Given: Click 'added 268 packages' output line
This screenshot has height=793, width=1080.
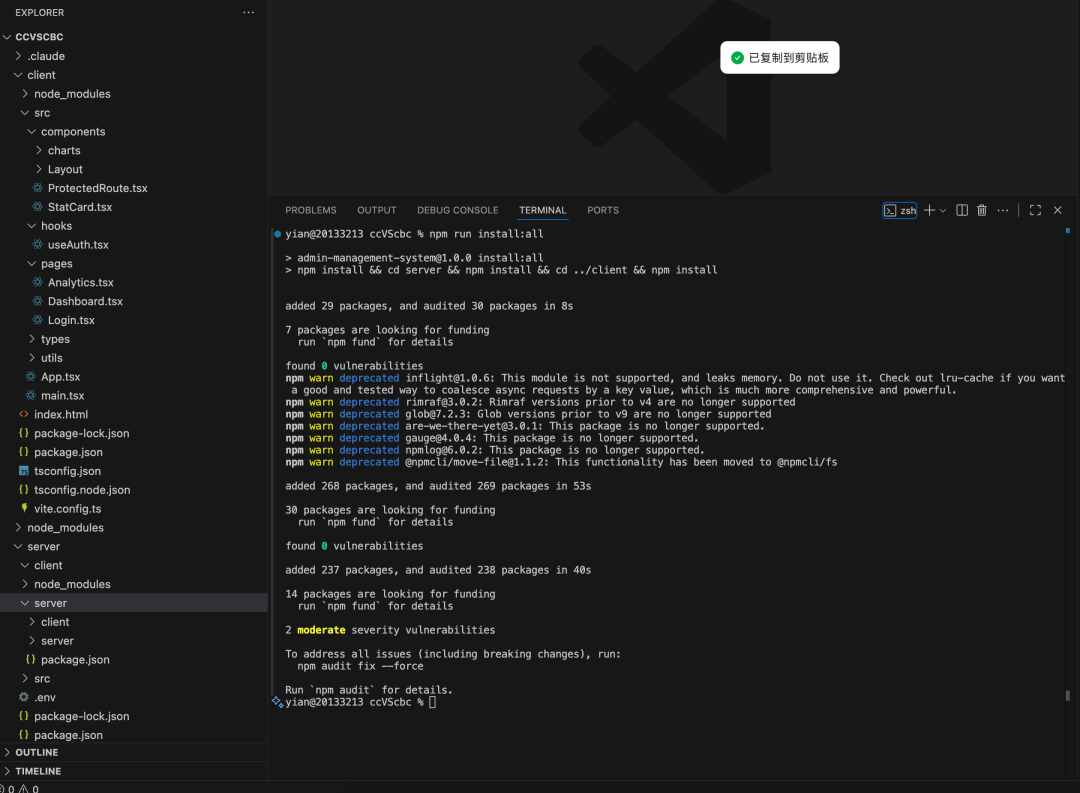Looking at the screenshot, I should coord(438,486).
